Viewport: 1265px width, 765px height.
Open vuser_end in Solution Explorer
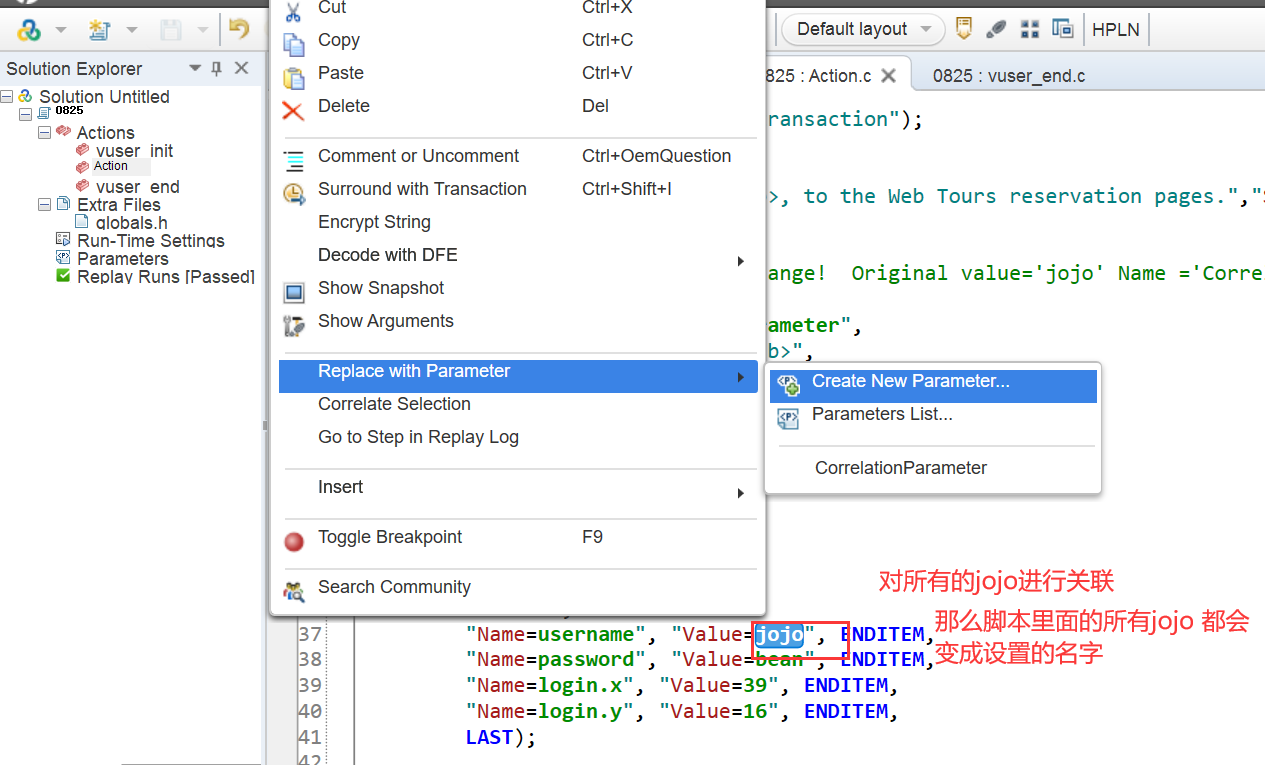click(138, 187)
